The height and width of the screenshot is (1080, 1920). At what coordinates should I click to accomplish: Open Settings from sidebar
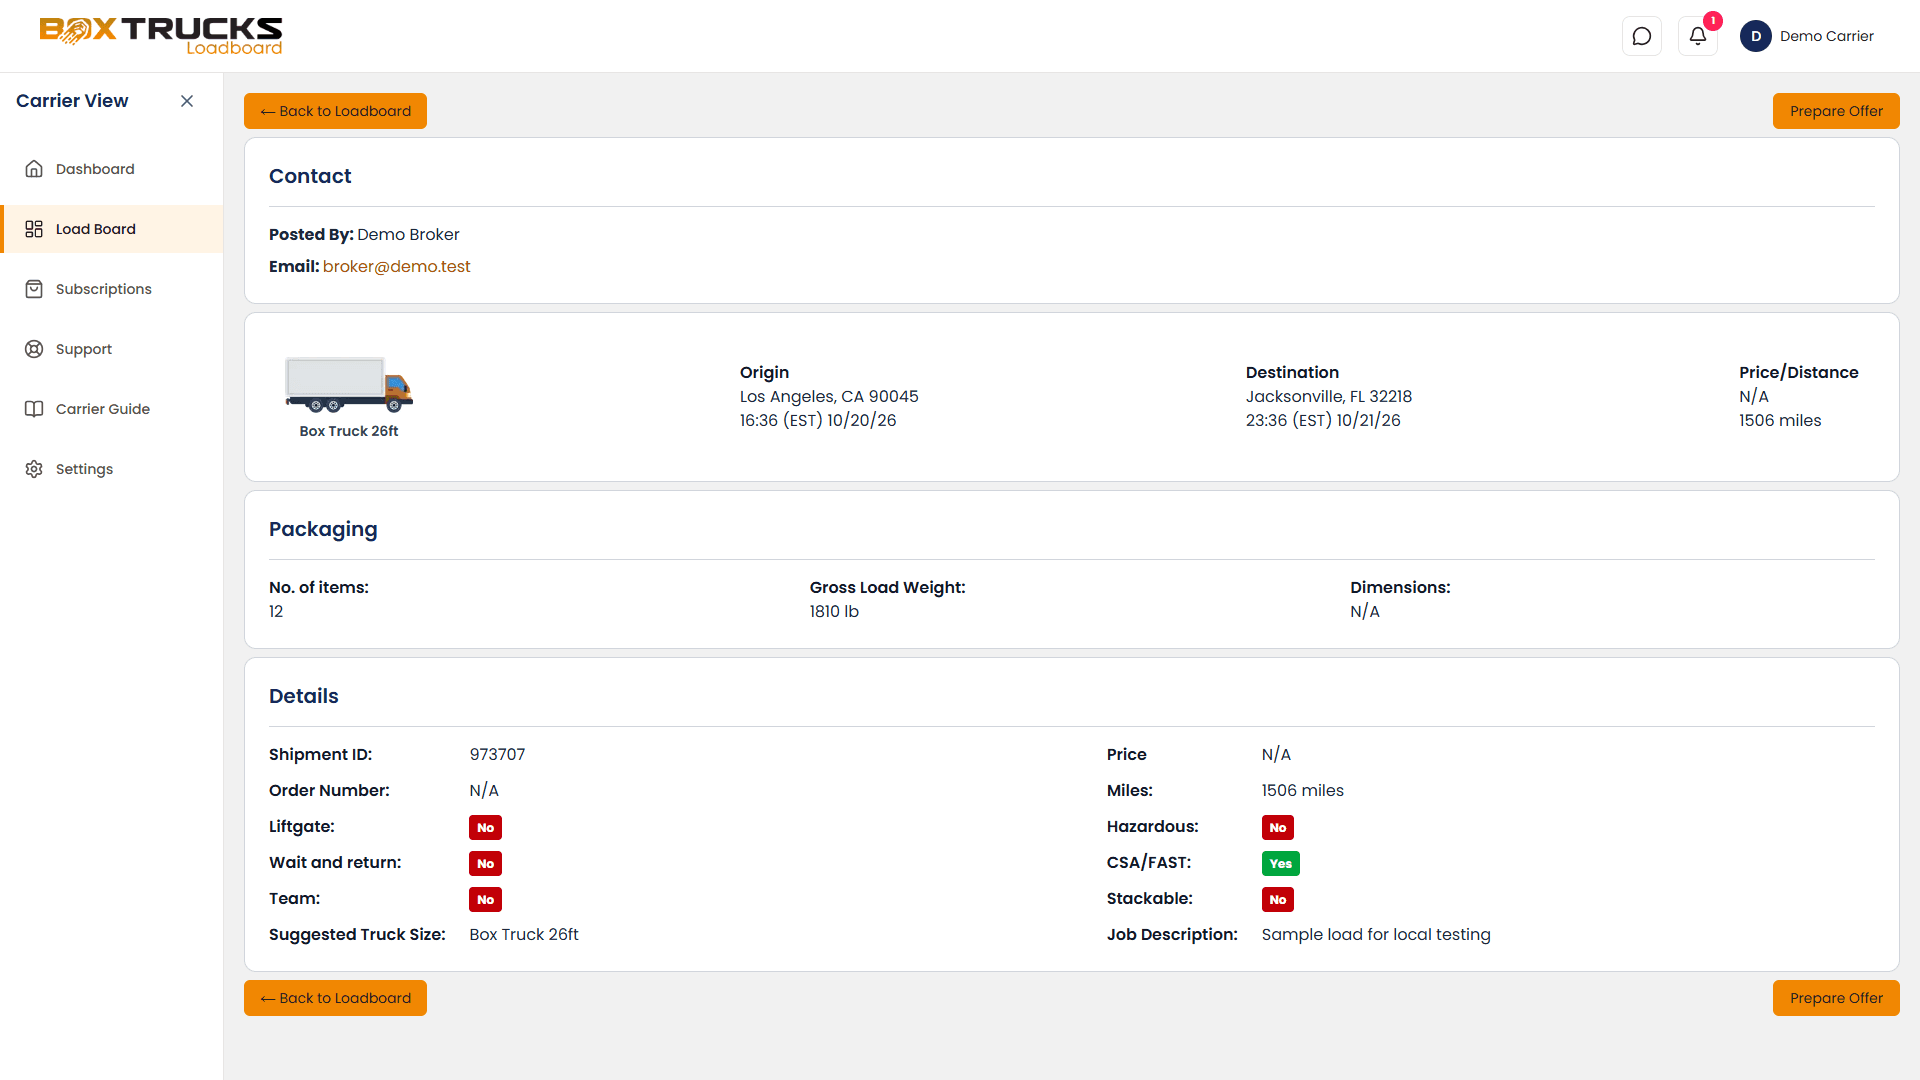pyautogui.click(x=112, y=469)
